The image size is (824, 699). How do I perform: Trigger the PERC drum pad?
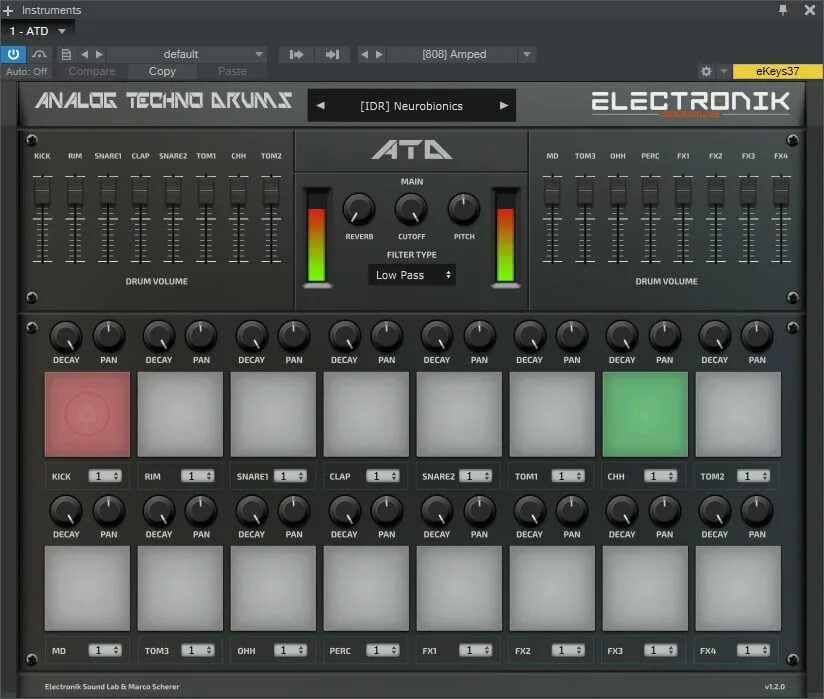point(366,588)
